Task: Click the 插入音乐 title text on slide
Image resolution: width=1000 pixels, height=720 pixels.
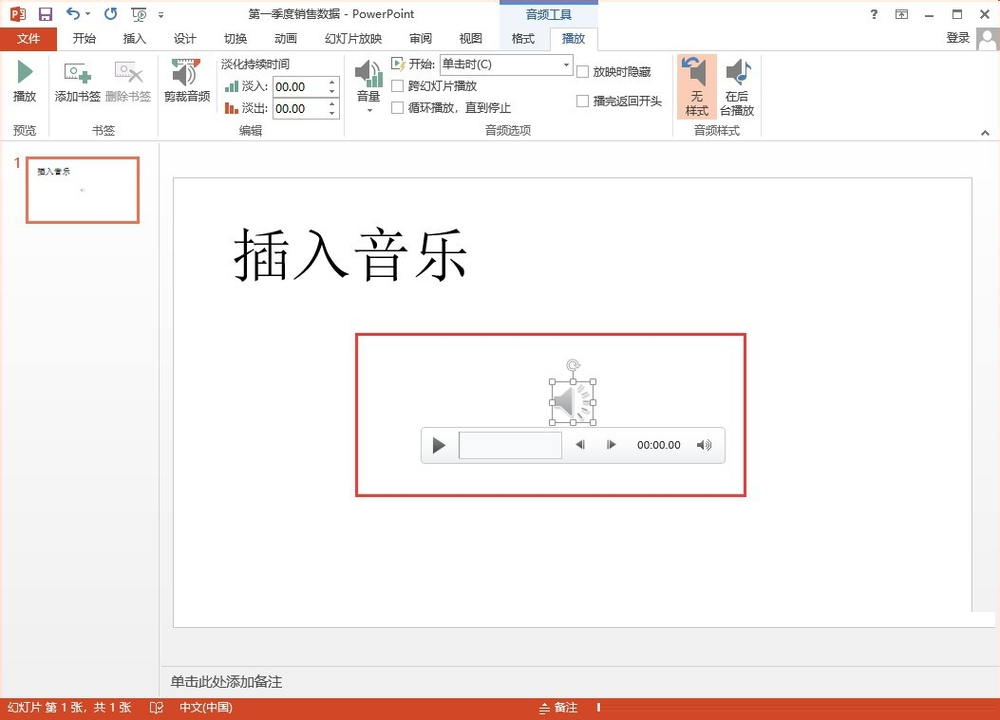Action: (x=351, y=256)
